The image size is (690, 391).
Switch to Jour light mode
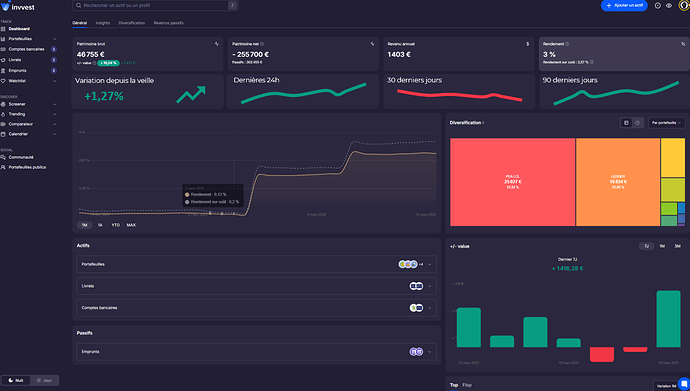point(44,380)
